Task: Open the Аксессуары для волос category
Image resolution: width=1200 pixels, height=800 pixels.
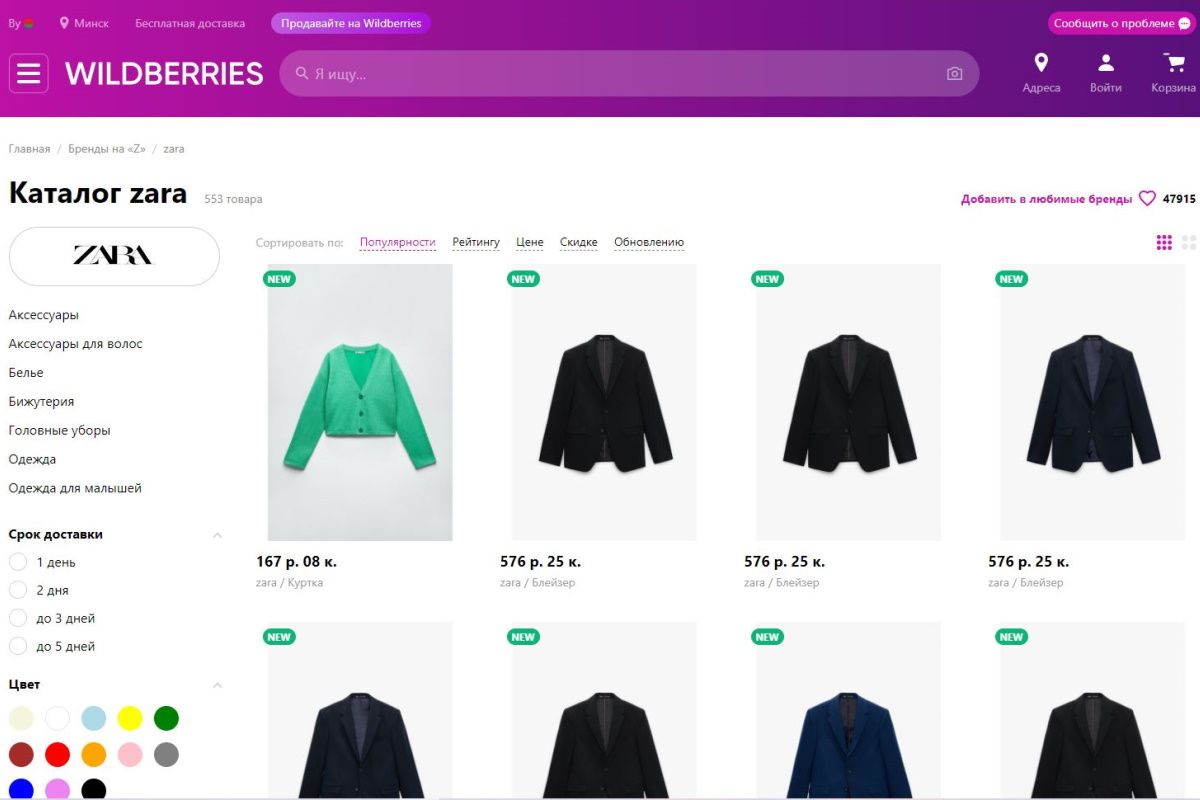Action: tap(76, 344)
